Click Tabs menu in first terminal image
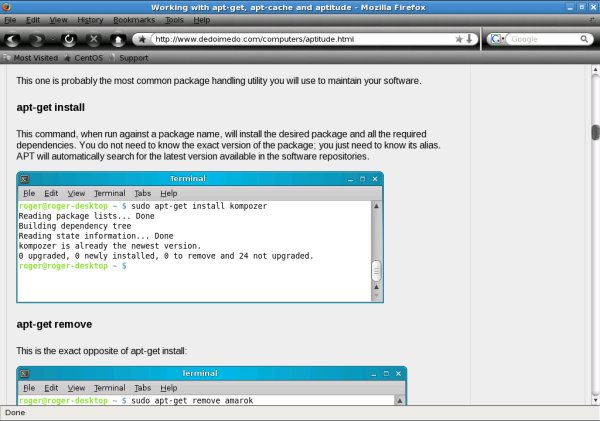The image size is (600, 421). pyautogui.click(x=142, y=193)
